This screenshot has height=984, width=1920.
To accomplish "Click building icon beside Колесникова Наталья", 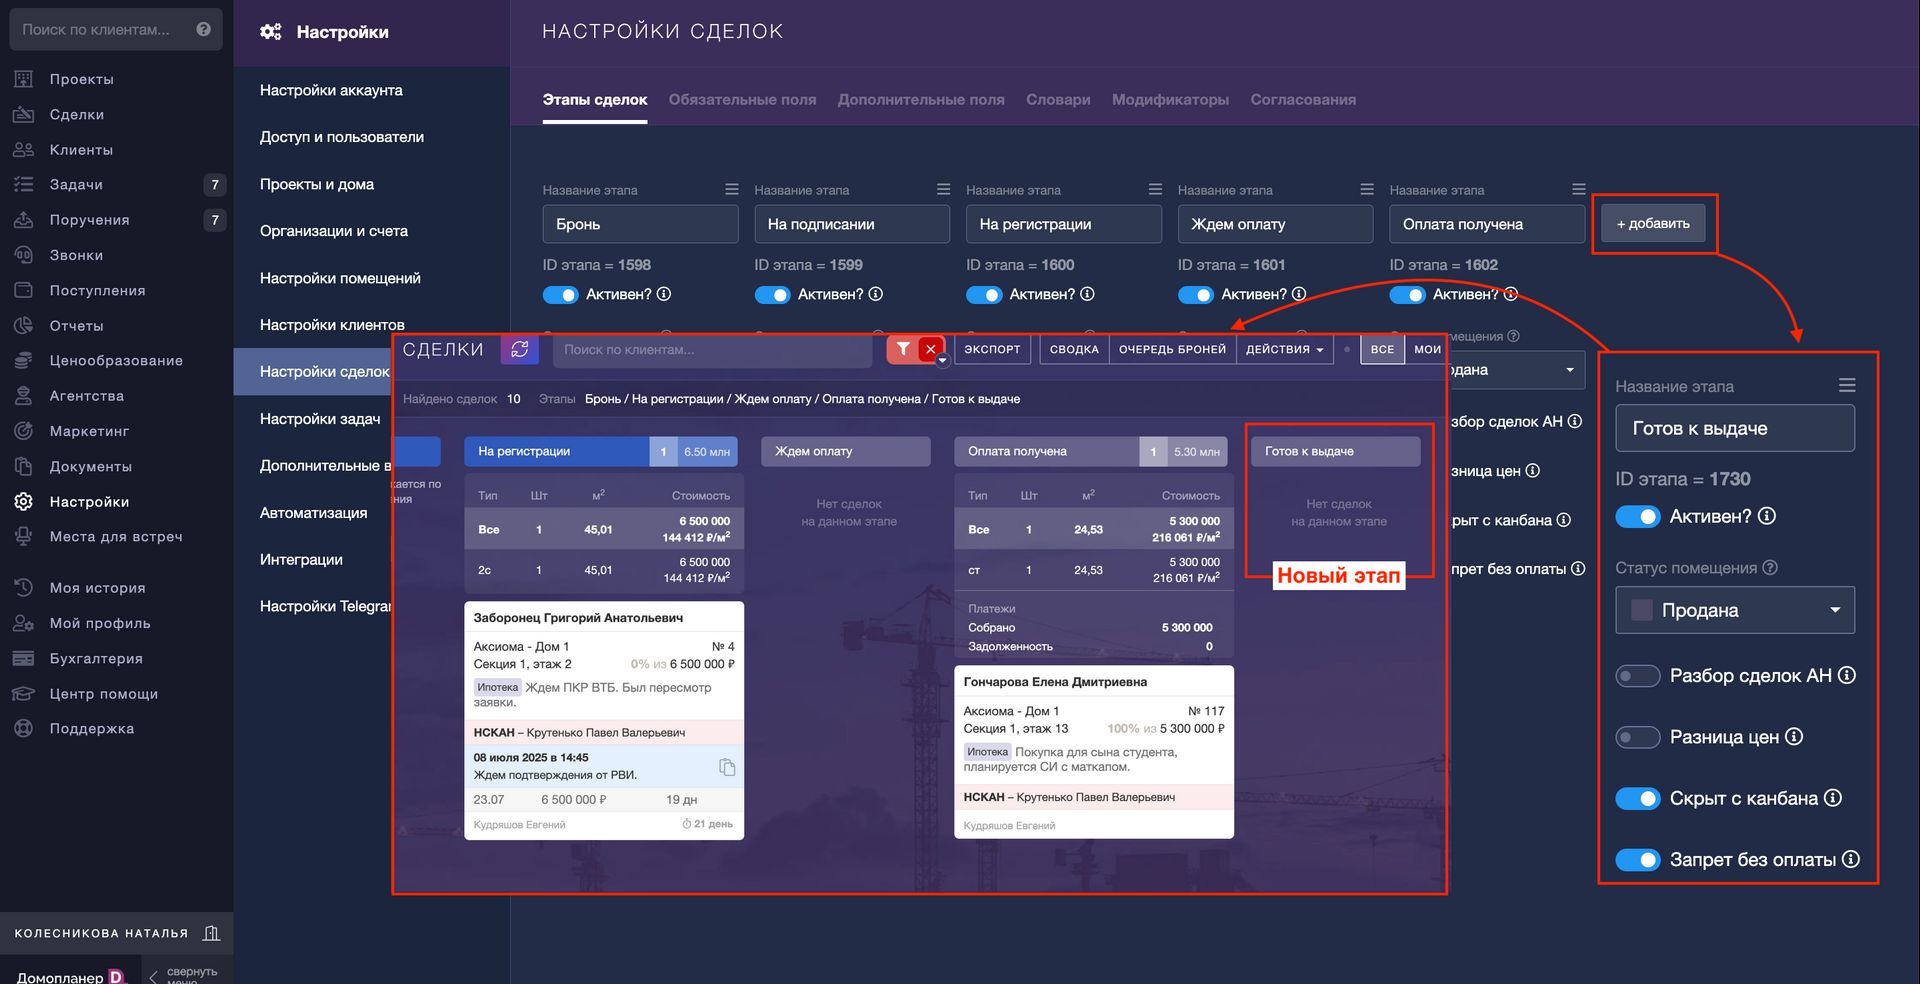I will click(x=211, y=933).
